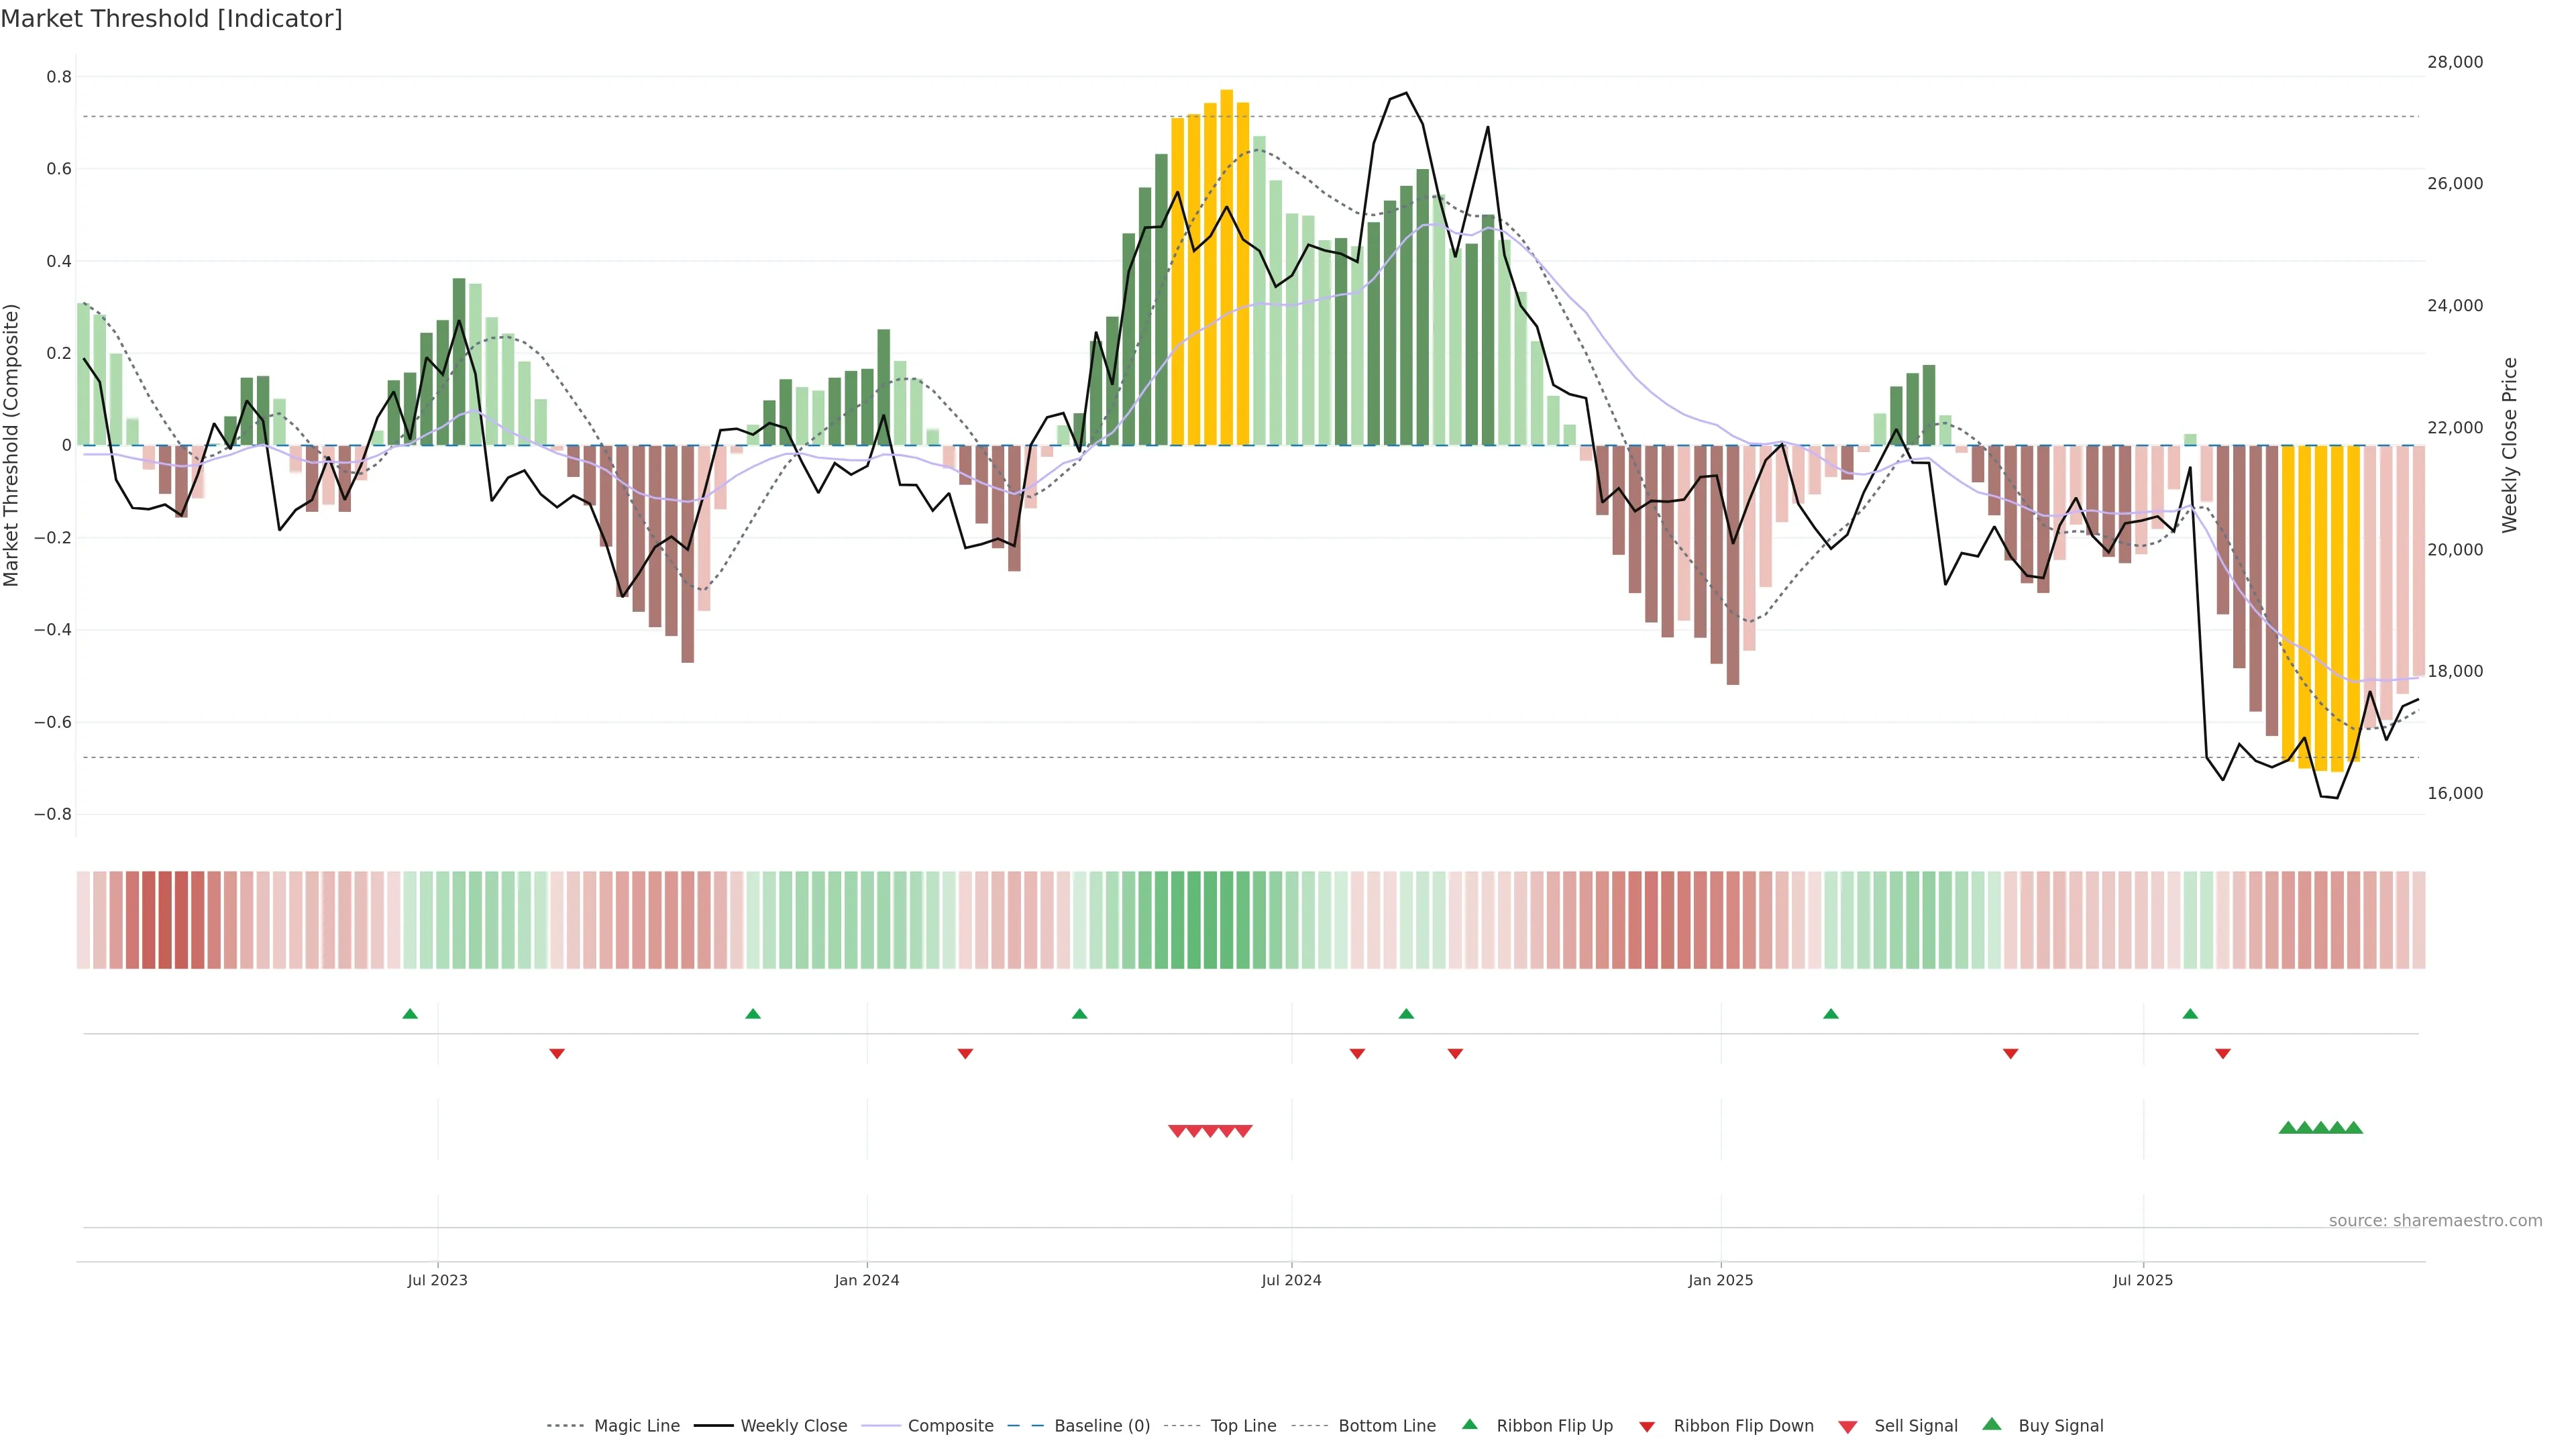Click ribbon flip up marker before Jul 2023
This screenshot has height=1449, width=2576.
pyautogui.click(x=410, y=1014)
